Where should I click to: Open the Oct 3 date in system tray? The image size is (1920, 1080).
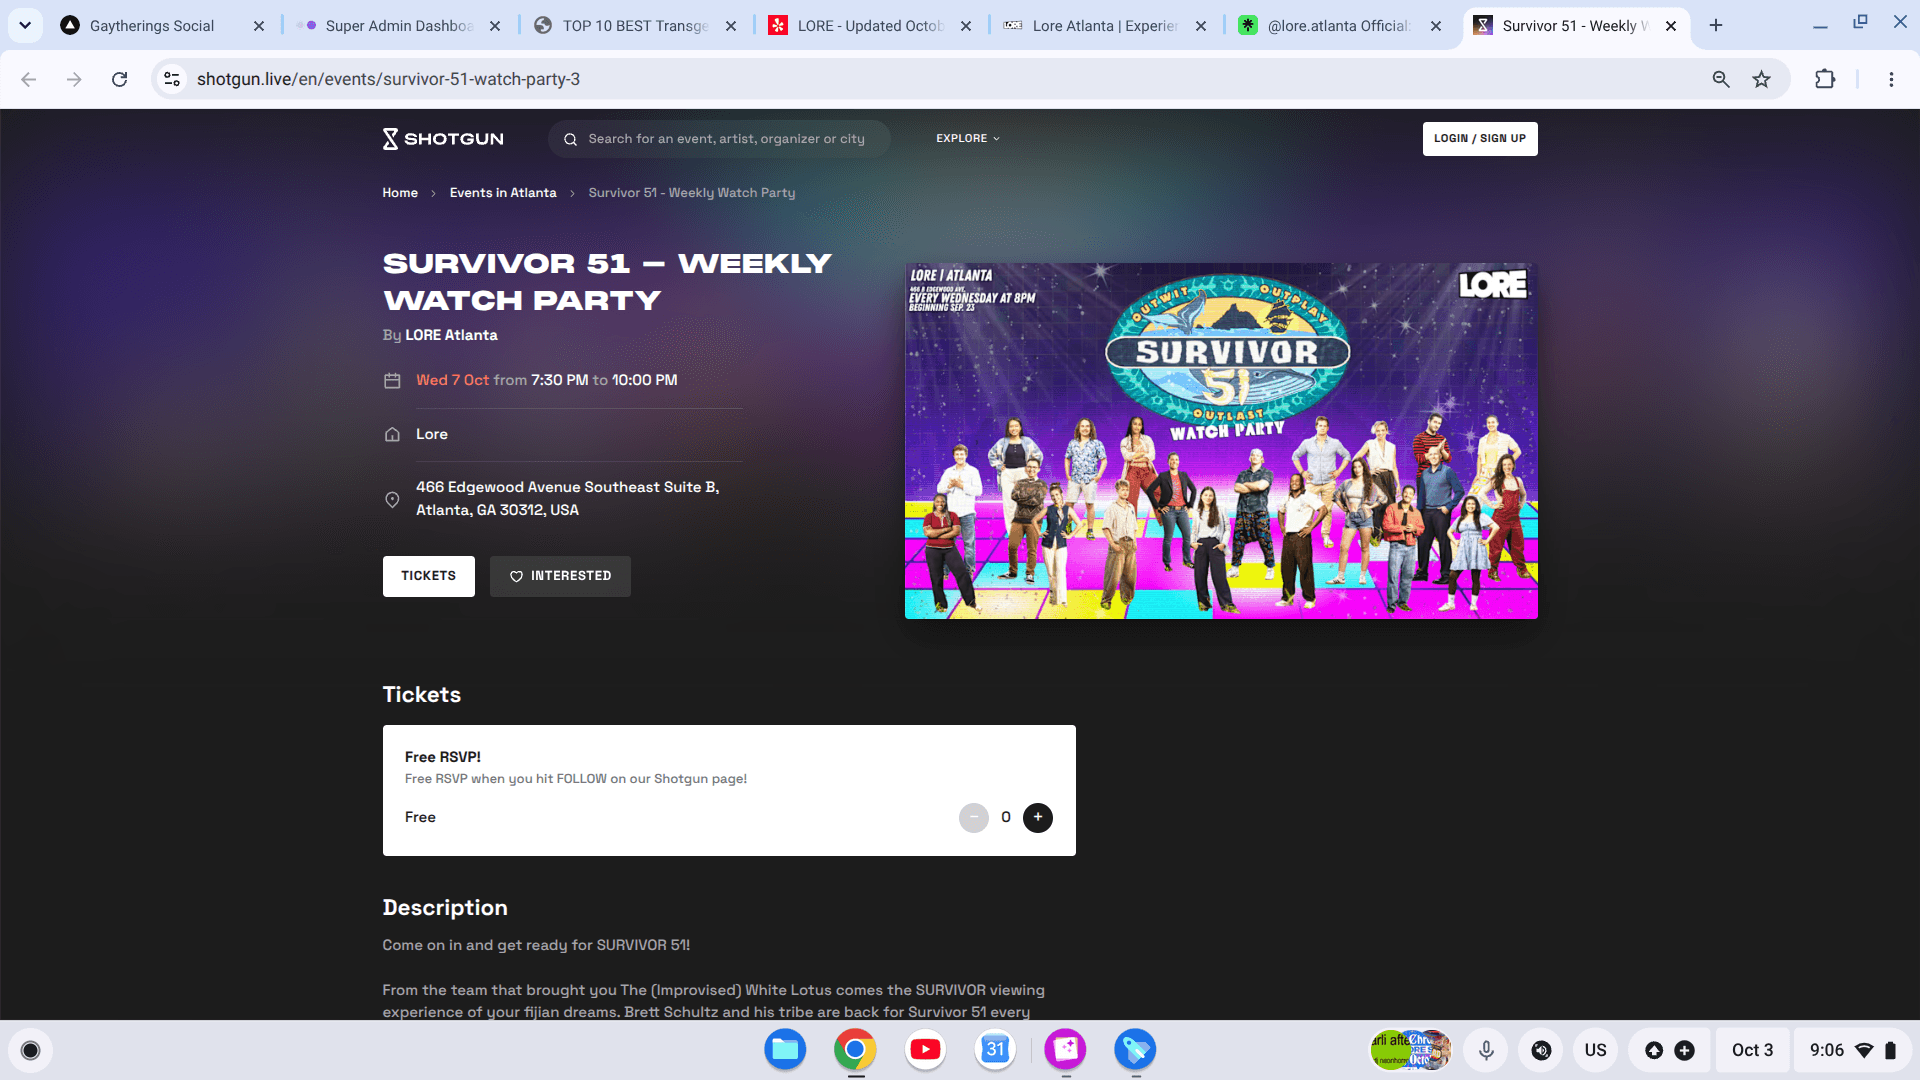click(1752, 1050)
